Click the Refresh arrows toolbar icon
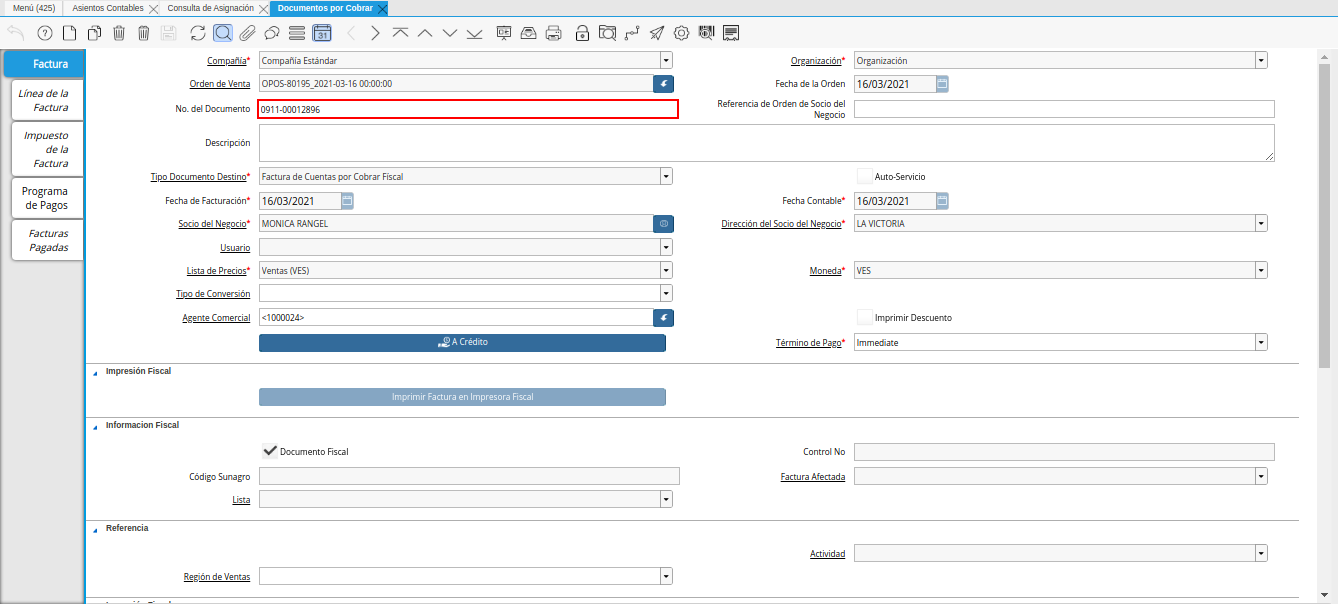 pyautogui.click(x=198, y=33)
